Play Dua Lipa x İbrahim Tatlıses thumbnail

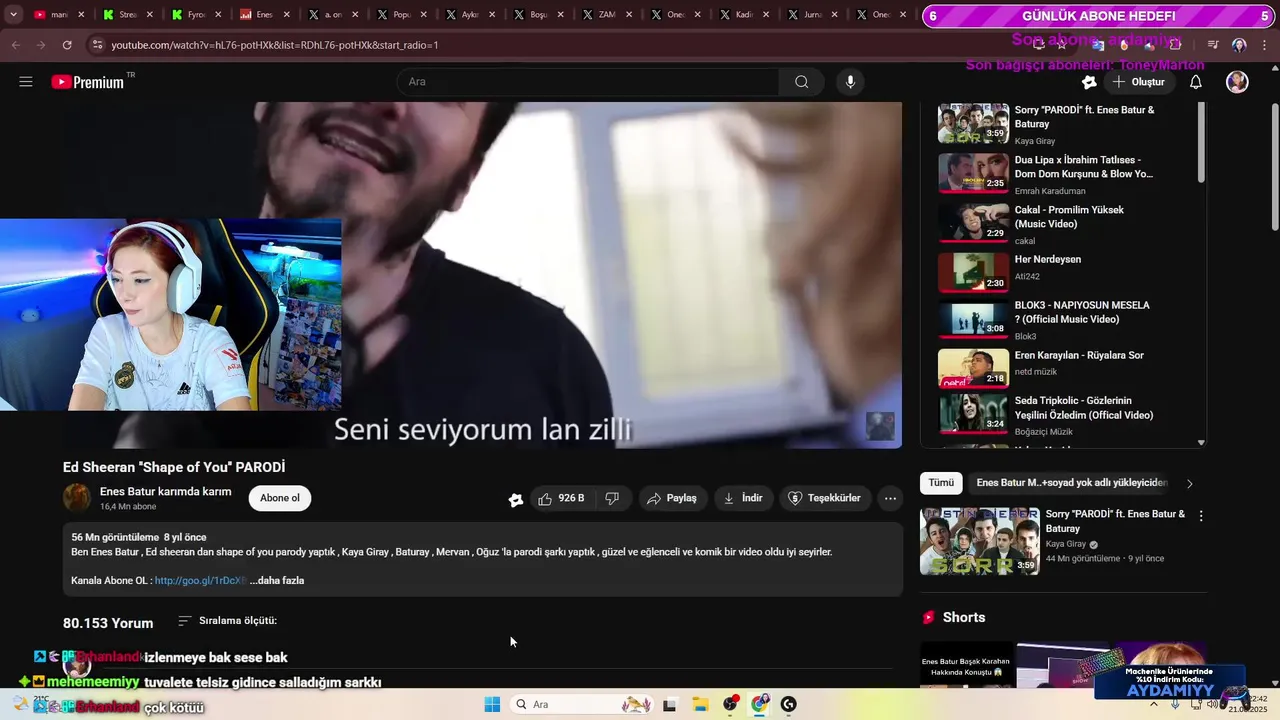point(973,173)
